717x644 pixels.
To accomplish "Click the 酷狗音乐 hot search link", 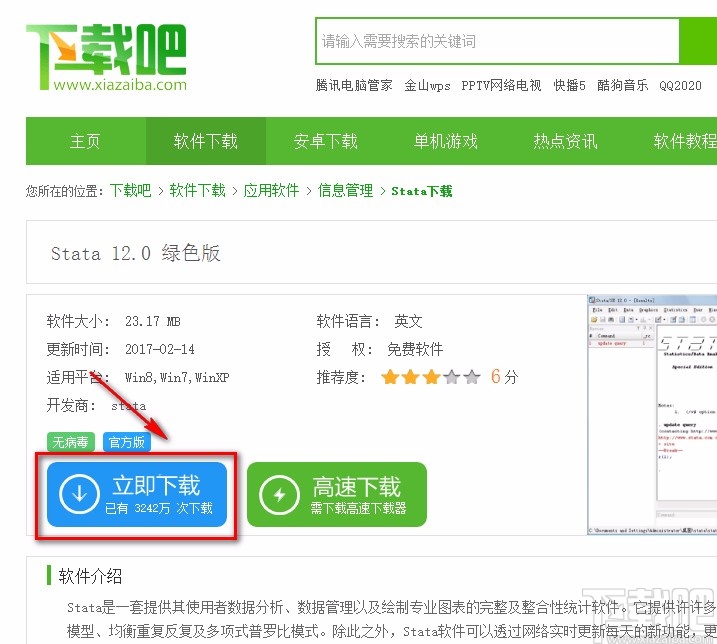I will coord(622,86).
